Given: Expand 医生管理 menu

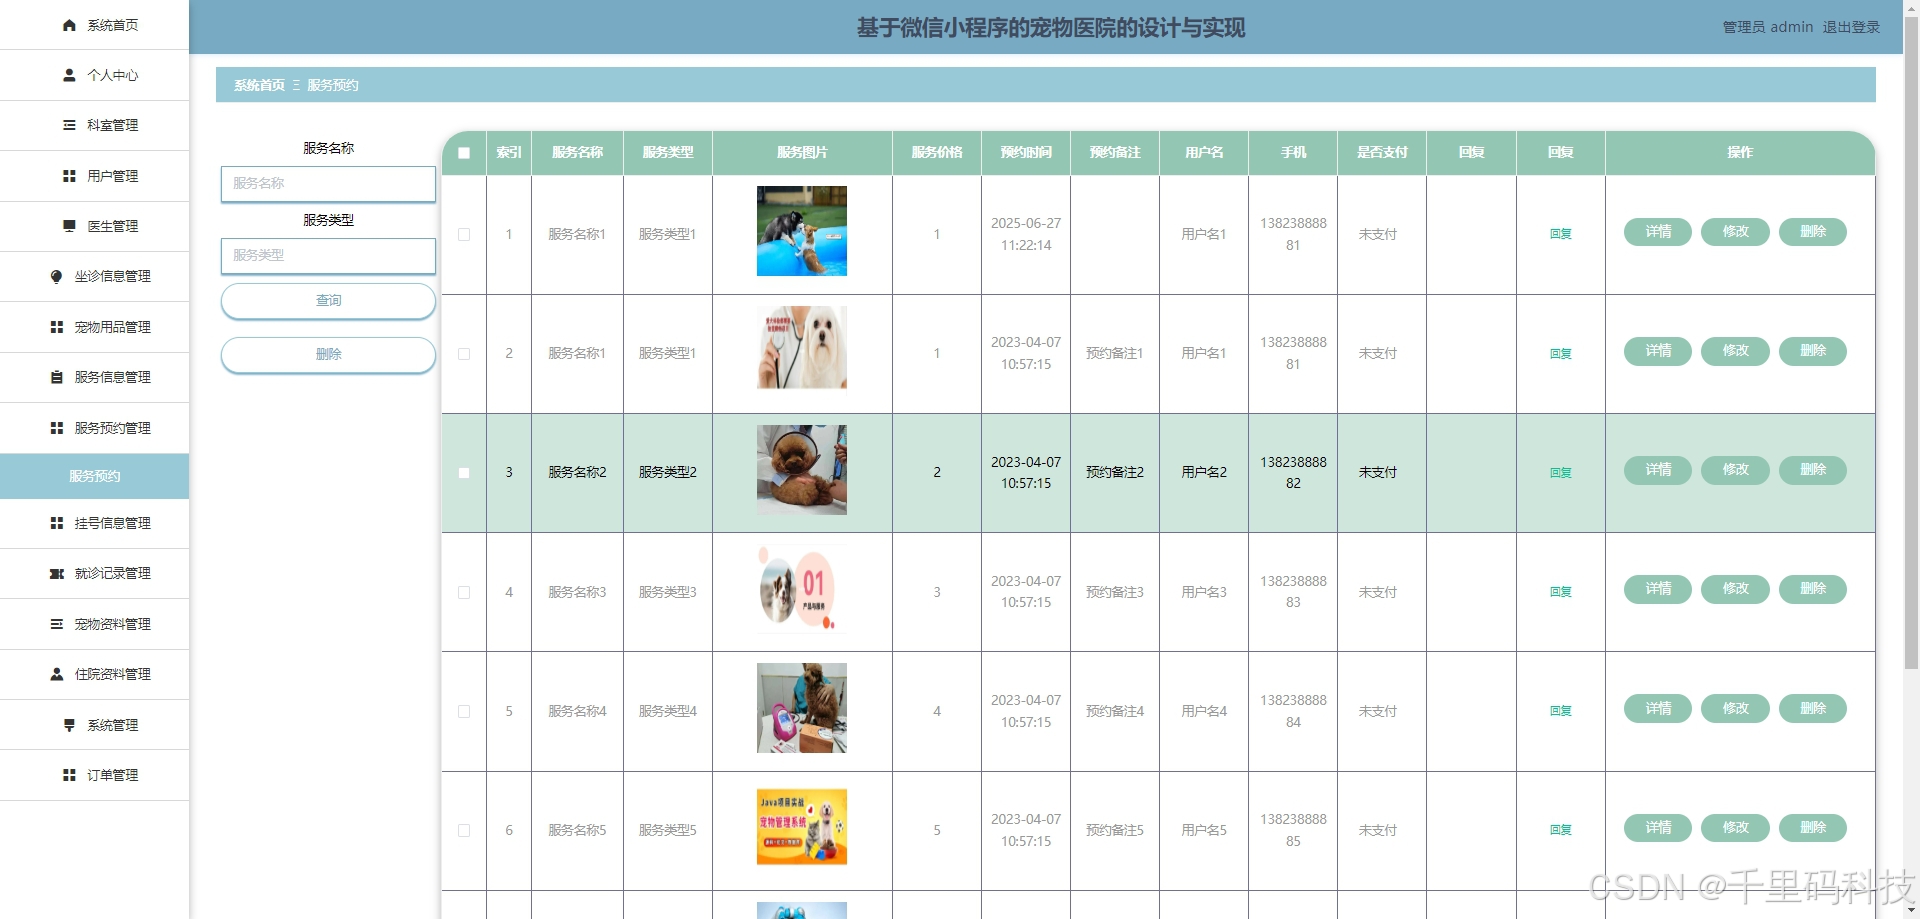Looking at the screenshot, I should [94, 226].
